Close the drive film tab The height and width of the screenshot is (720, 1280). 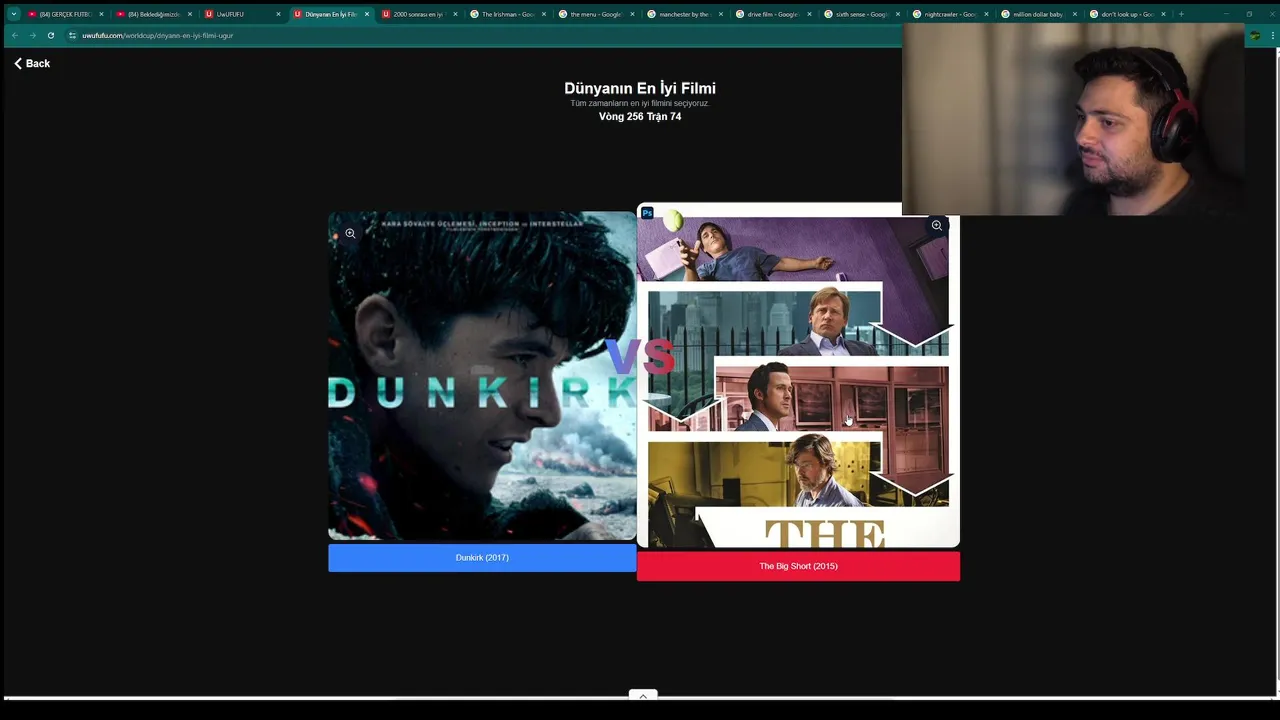[x=809, y=14]
